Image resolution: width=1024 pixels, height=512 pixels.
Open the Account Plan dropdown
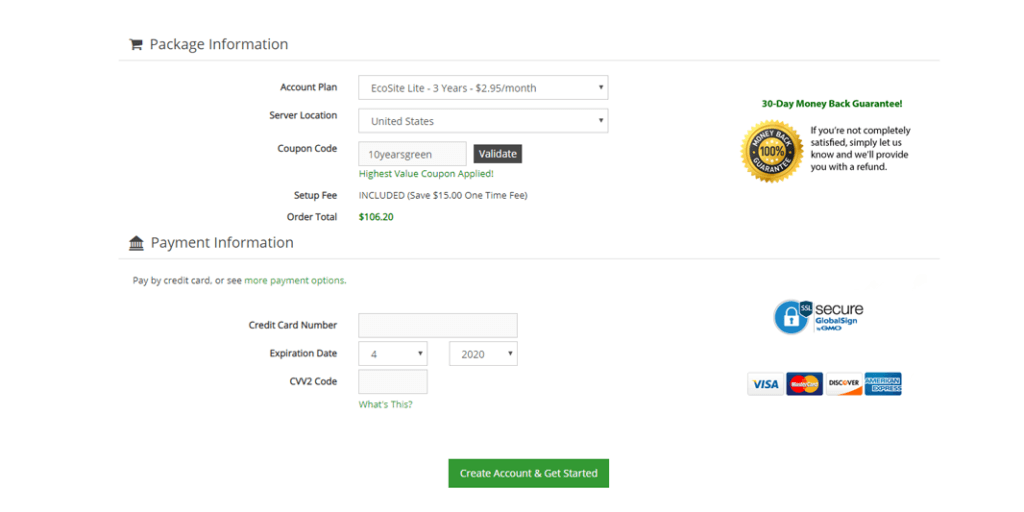tap(483, 88)
